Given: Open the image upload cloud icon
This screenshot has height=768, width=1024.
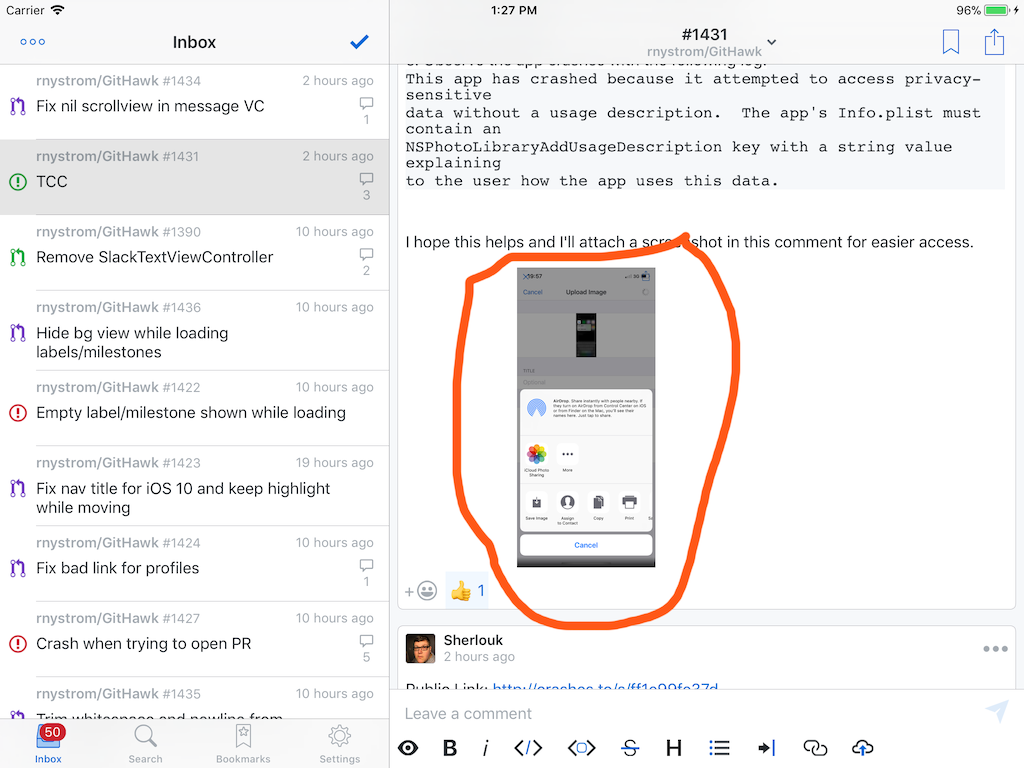Looking at the screenshot, I should pos(862,747).
